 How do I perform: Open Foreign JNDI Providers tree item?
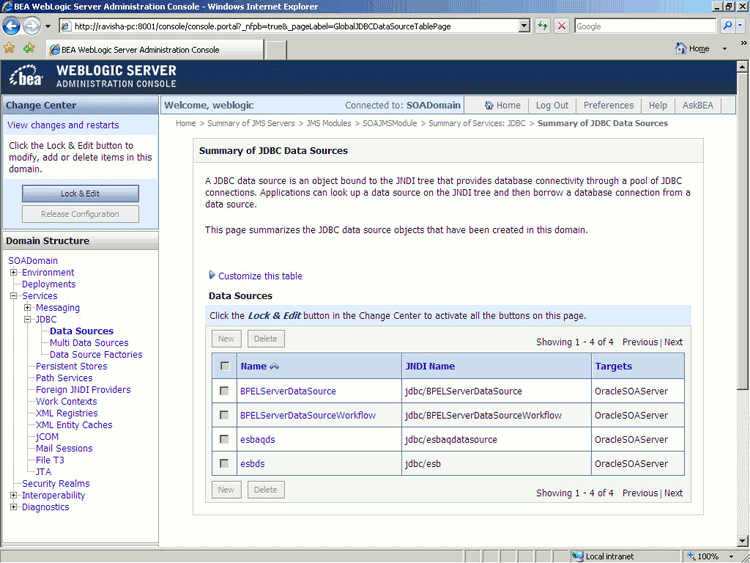tap(83, 389)
